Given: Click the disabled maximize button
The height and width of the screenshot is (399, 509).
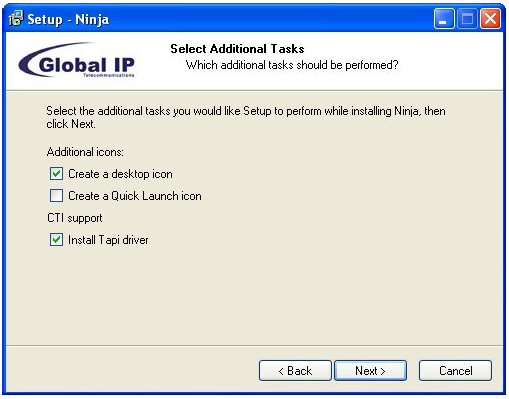Looking at the screenshot, I should pyautogui.click(x=467, y=19).
